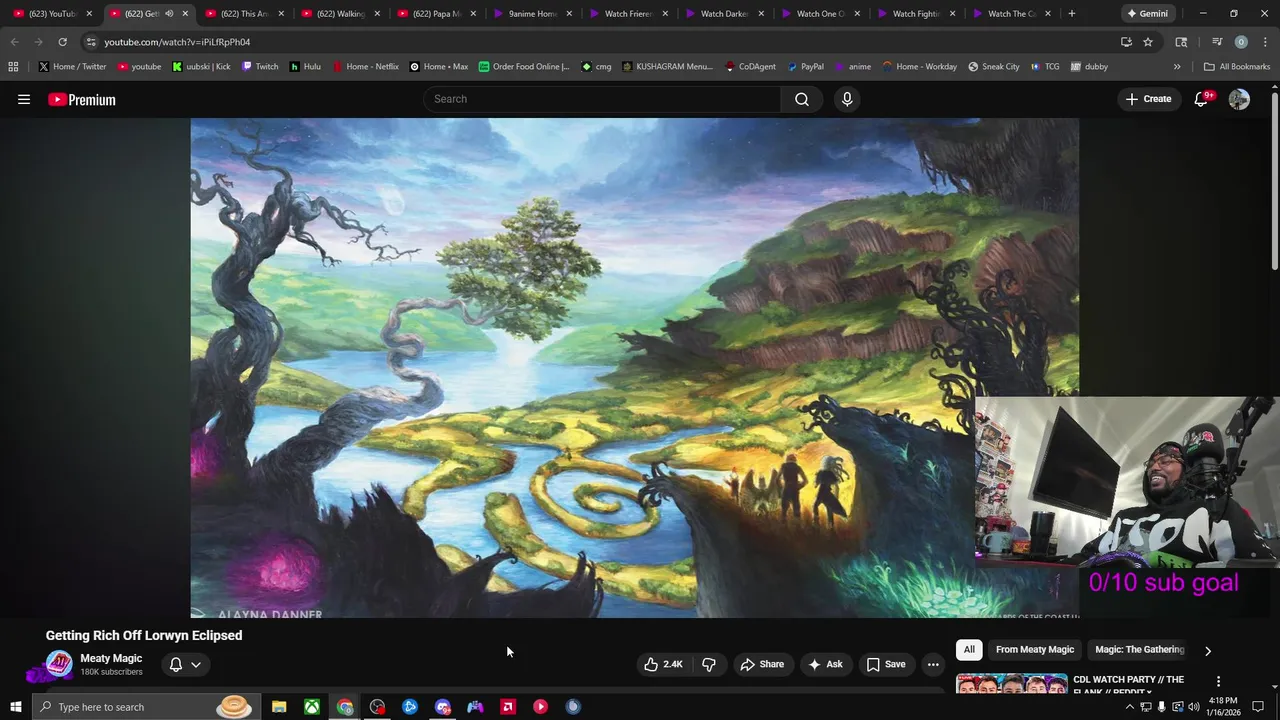Open Chrome media controls icon

(1217, 42)
